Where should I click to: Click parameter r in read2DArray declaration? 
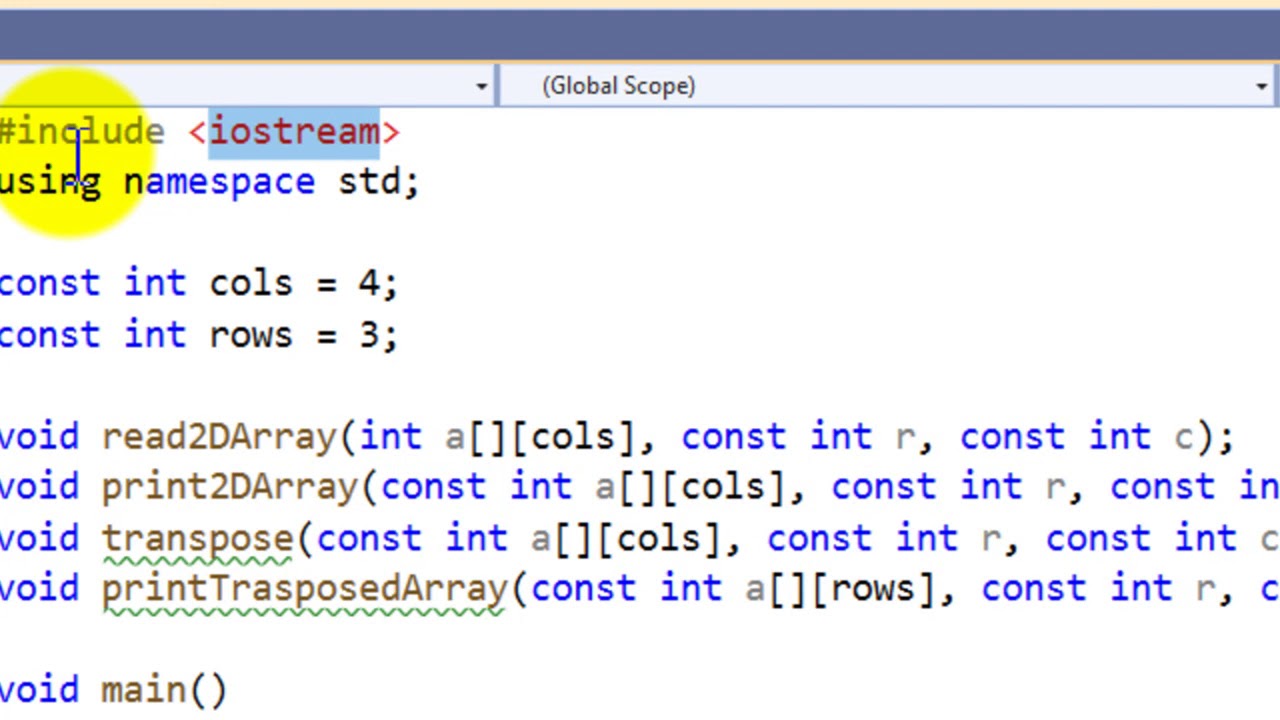pos(905,438)
